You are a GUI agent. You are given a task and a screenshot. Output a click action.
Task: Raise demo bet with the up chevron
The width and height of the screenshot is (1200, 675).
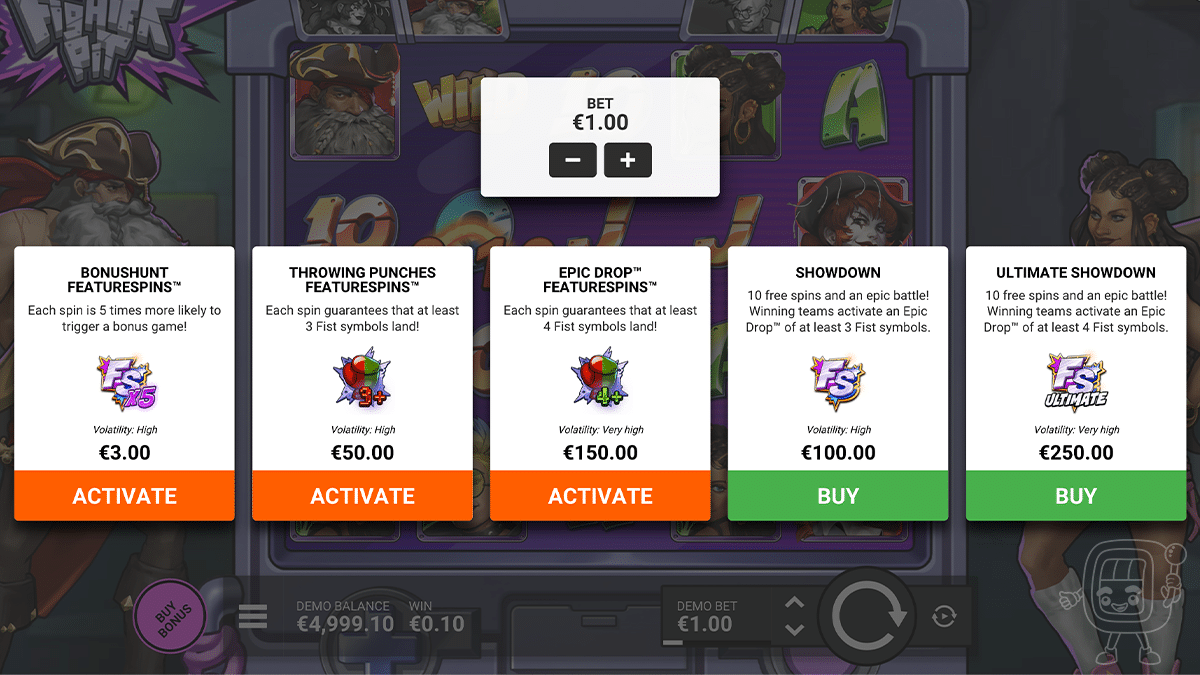tap(794, 603)
